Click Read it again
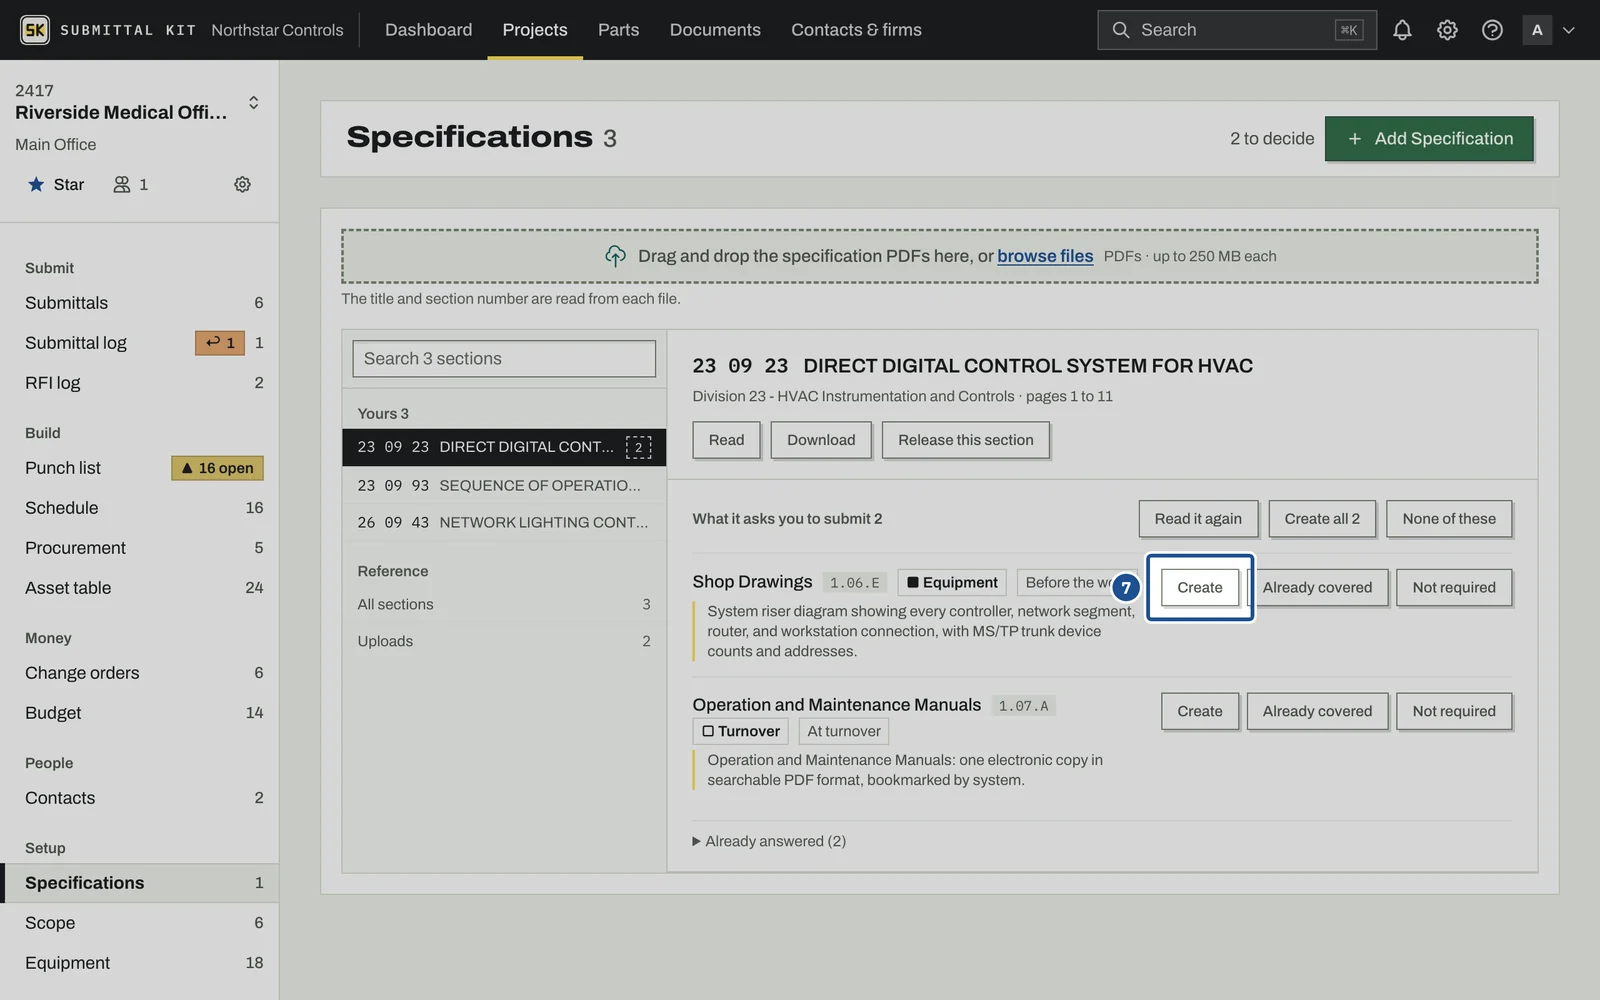This screenshot has height=1000, width=1600. tap(1198, 519)
